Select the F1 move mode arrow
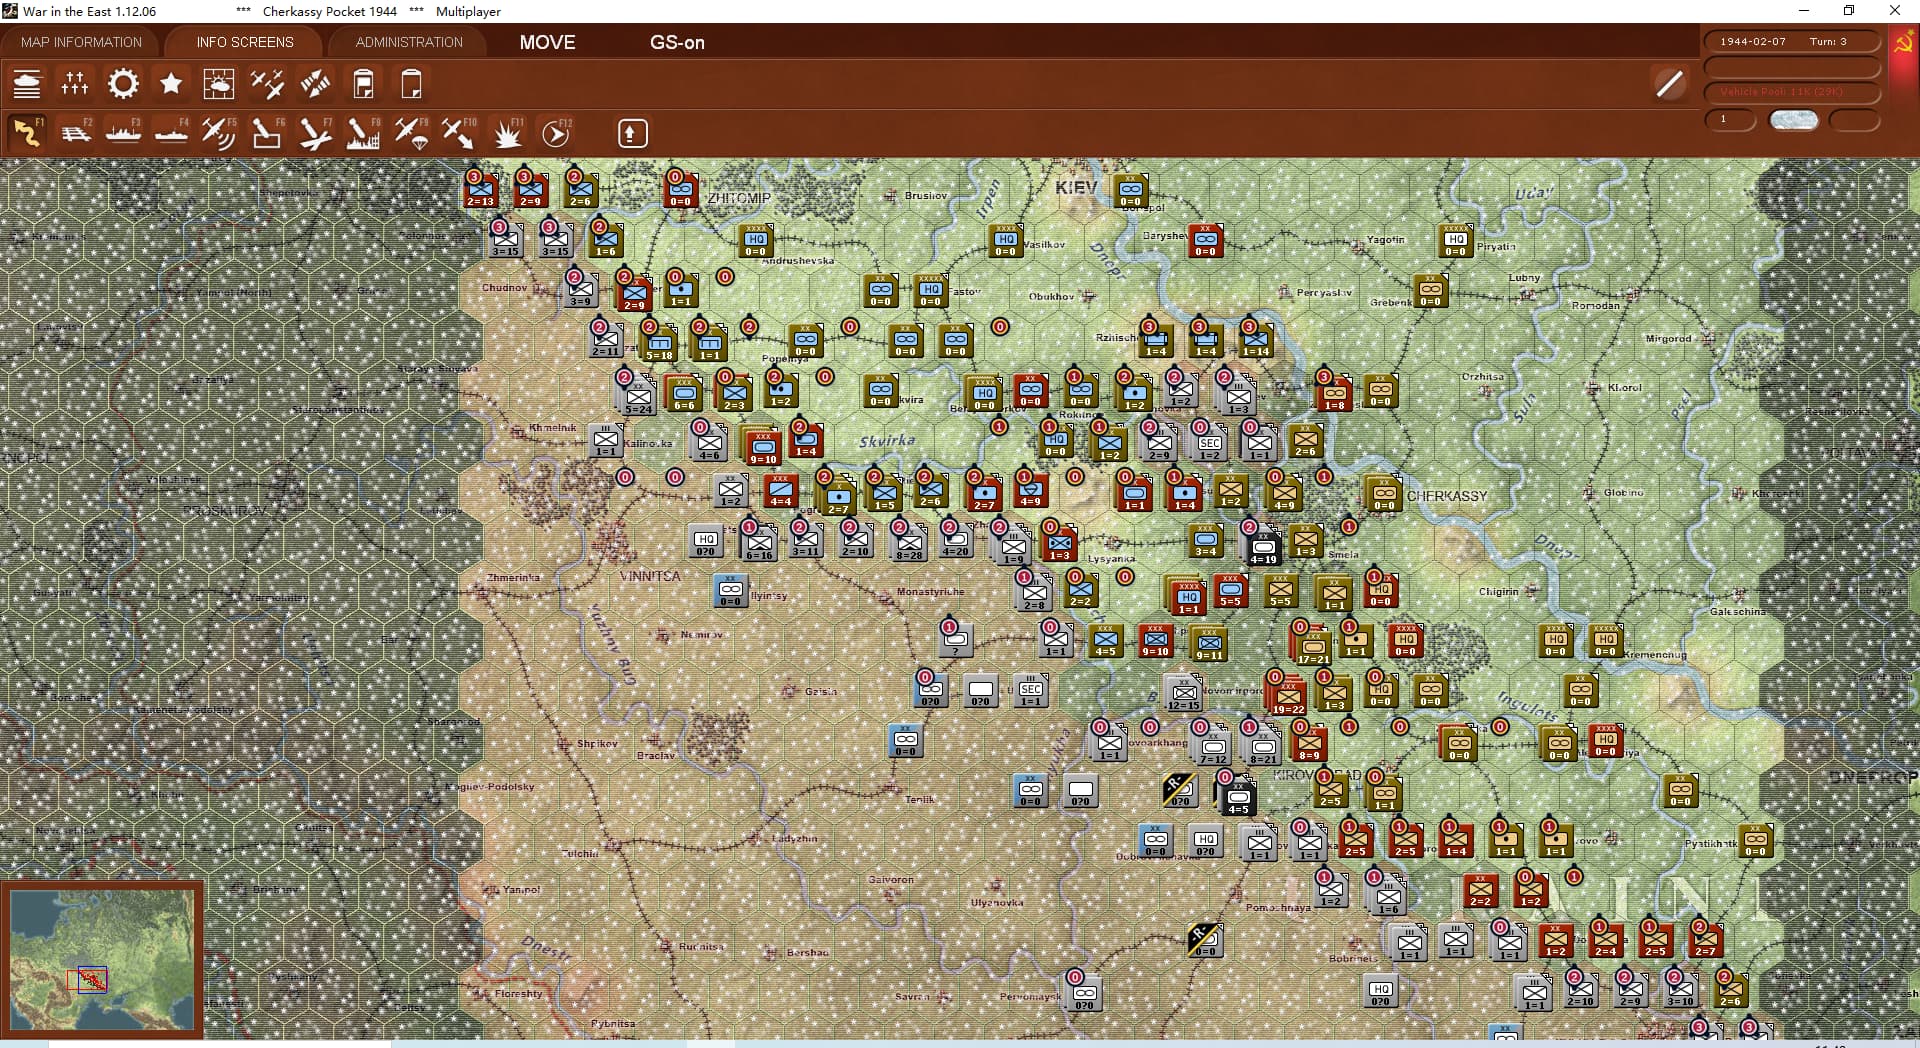The image size is (1920, 1048). pos(27,133)
